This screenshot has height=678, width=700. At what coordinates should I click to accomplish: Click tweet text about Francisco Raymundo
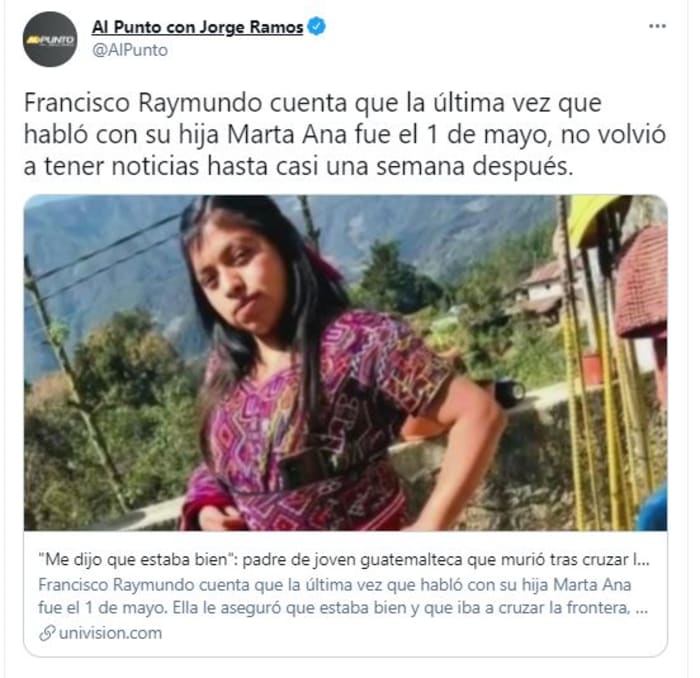point(345,134)
